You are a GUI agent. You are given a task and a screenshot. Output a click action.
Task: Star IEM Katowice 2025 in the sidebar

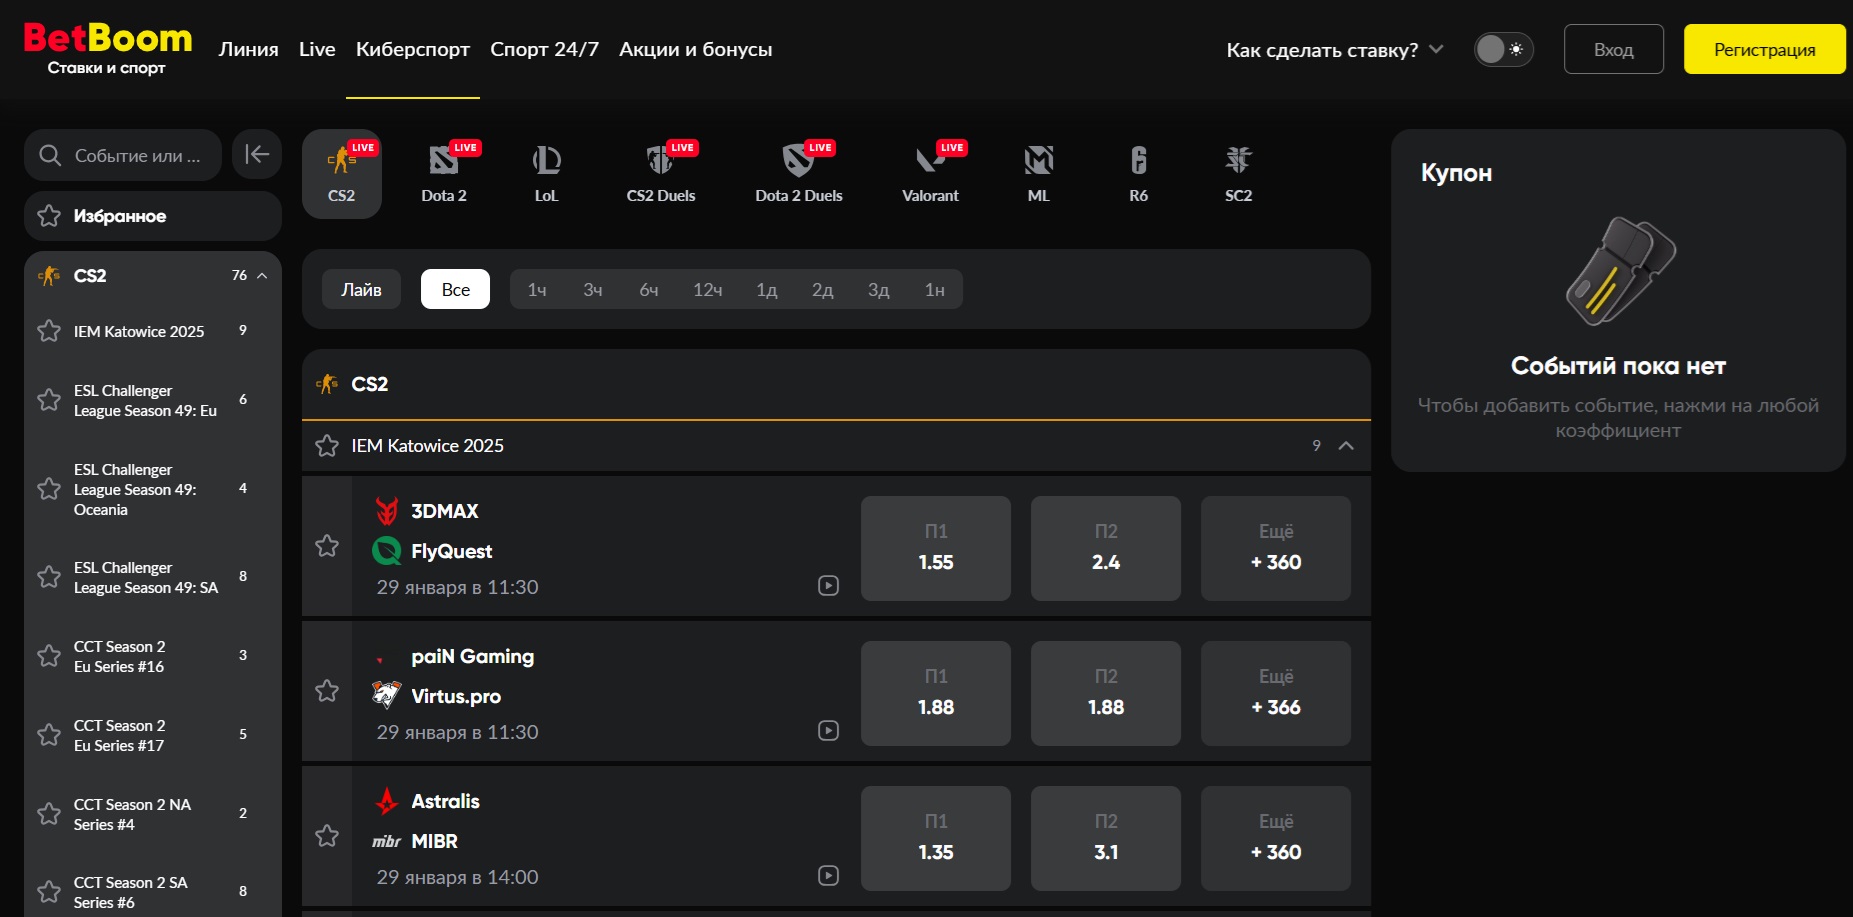click(49, 331)
